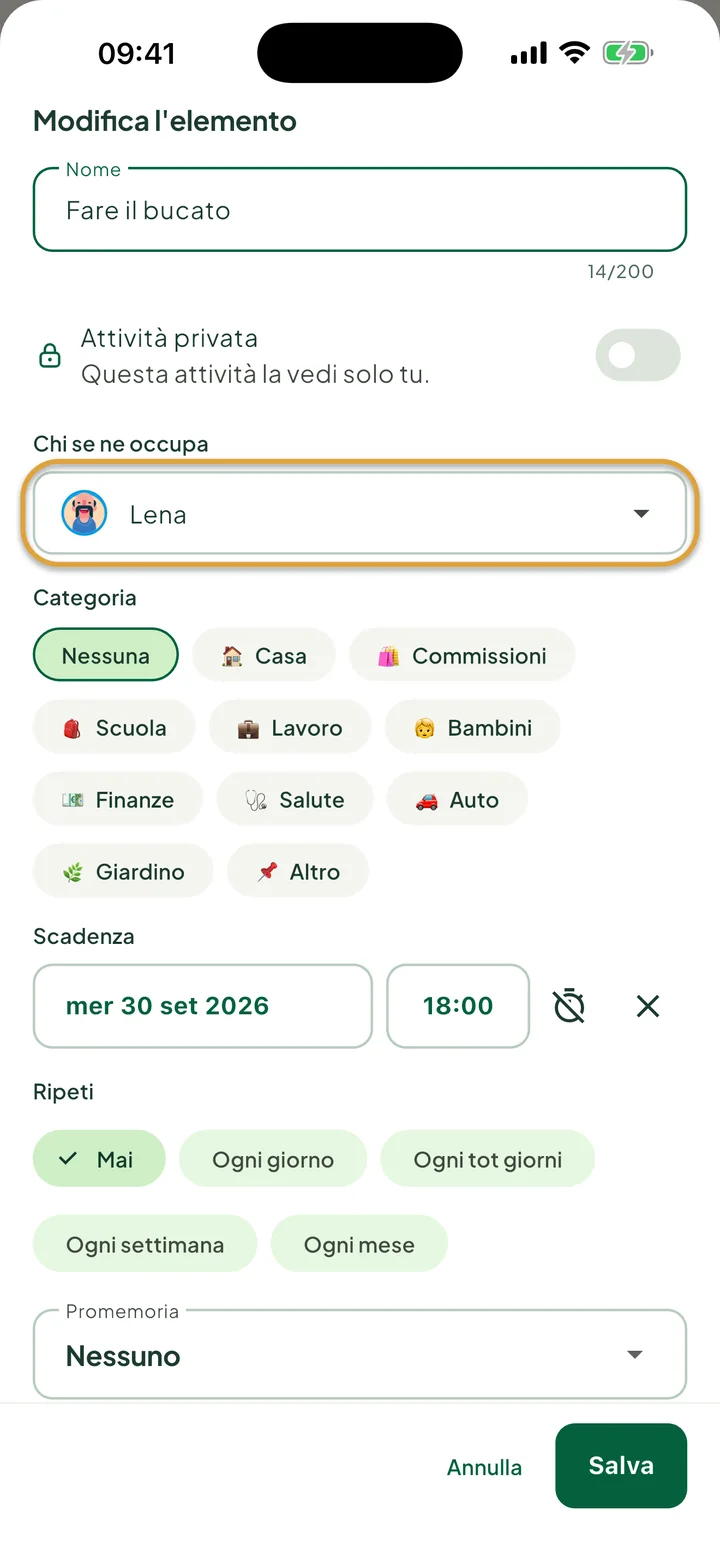Screen dimensions: 720x1564
Task: Pick the Lavoro briefcase category
Action: [290, 728]
